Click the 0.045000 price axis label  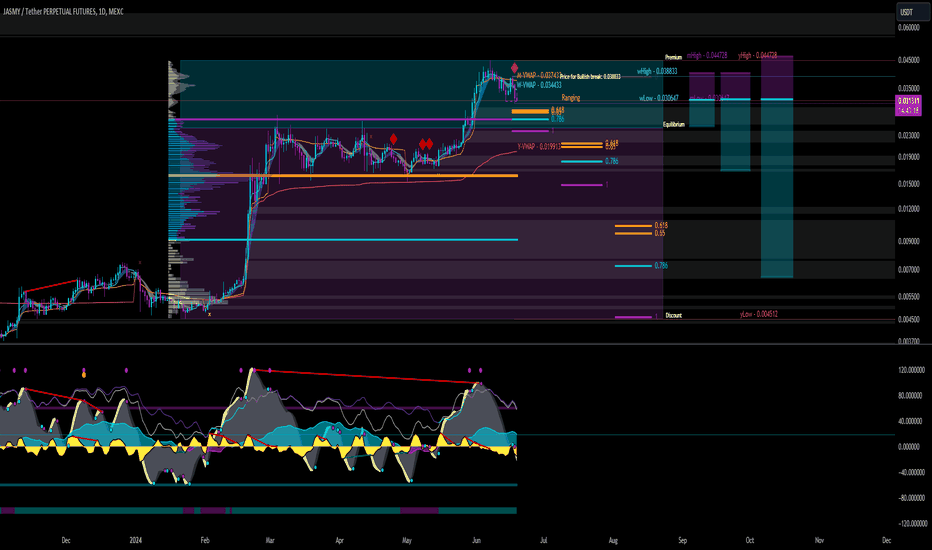coord(909,60)
